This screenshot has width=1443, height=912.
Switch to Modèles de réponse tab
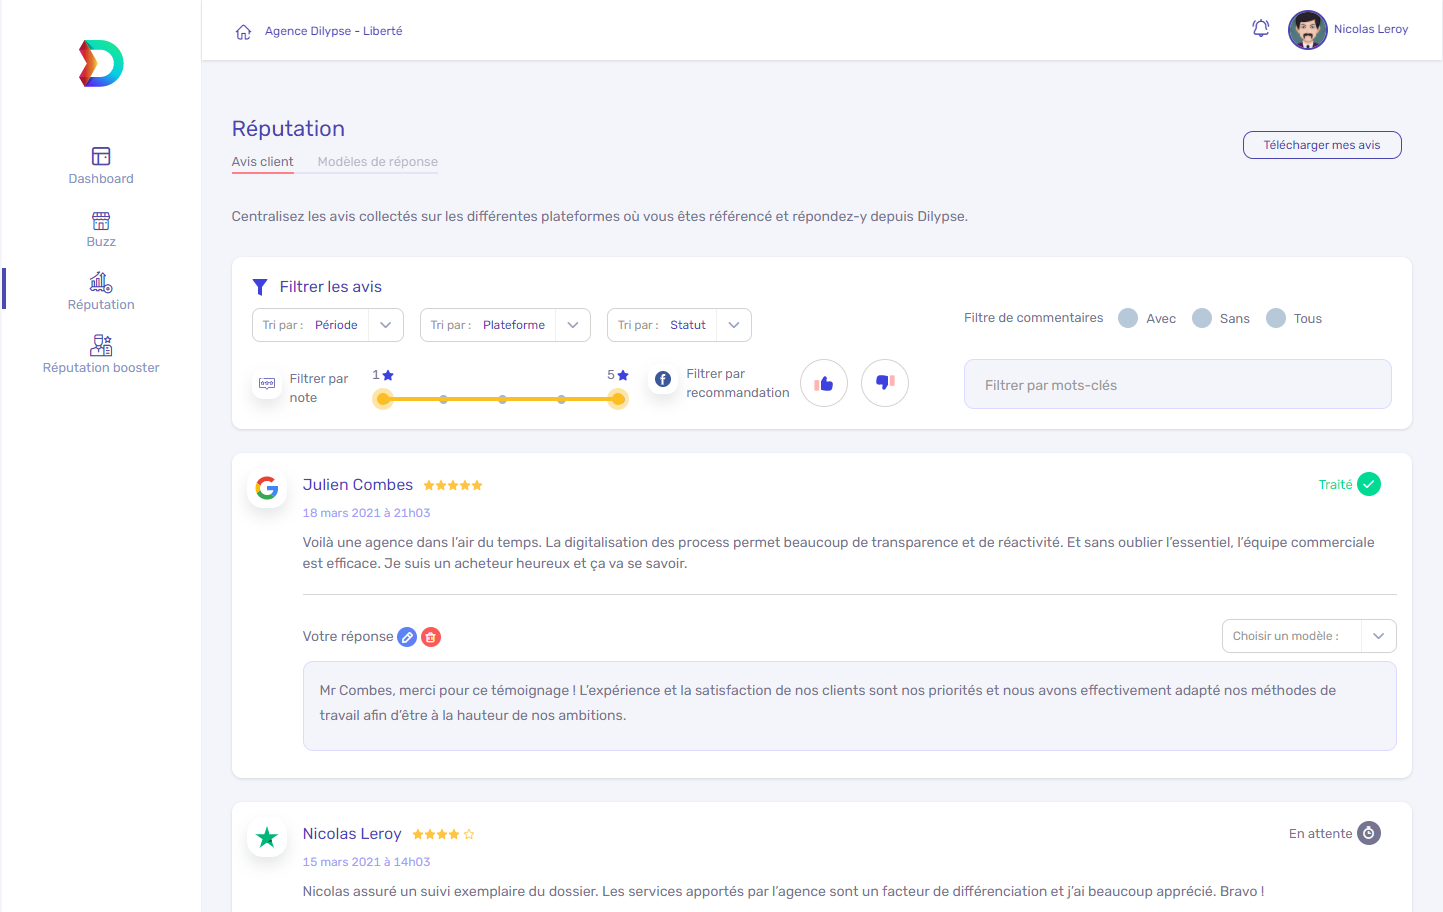coord(377,162)
